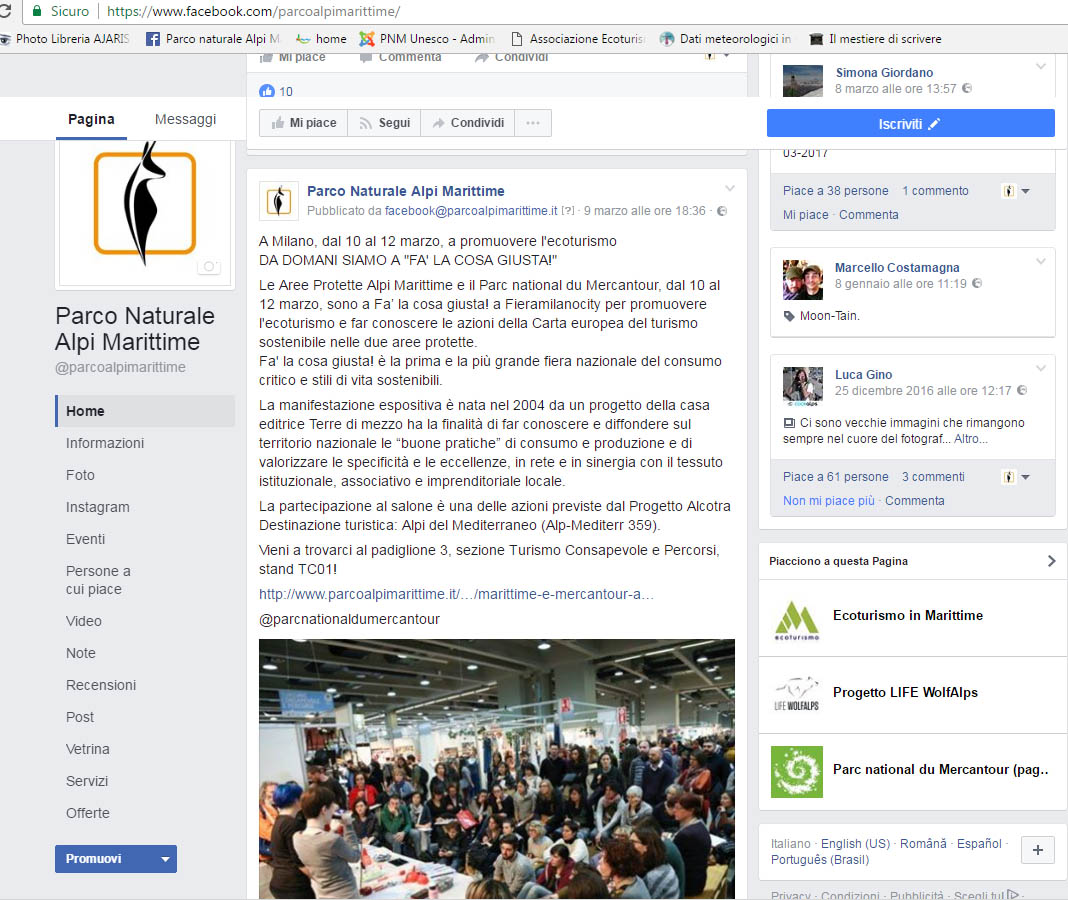1068x900 pixels.
Task: Open Simona Giordano's profile picture
Action: click(x=803, y=80)
